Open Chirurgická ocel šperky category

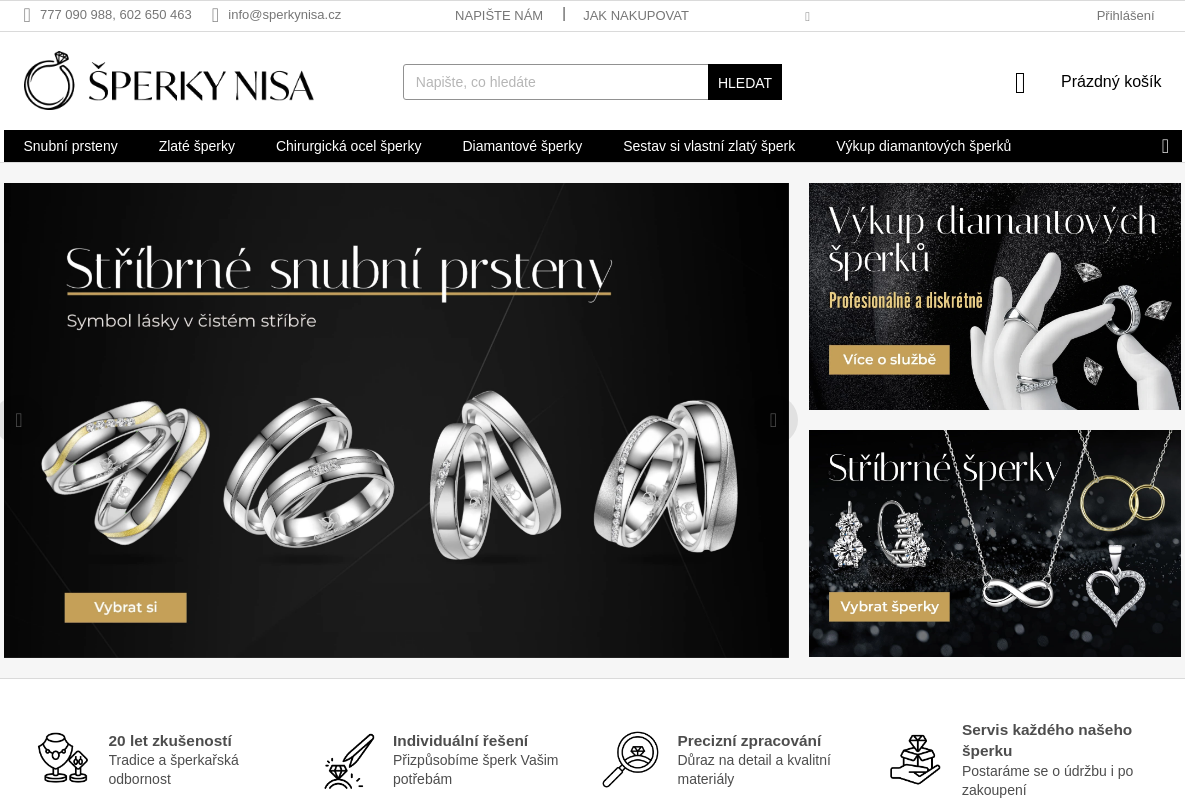pos(349,146)
